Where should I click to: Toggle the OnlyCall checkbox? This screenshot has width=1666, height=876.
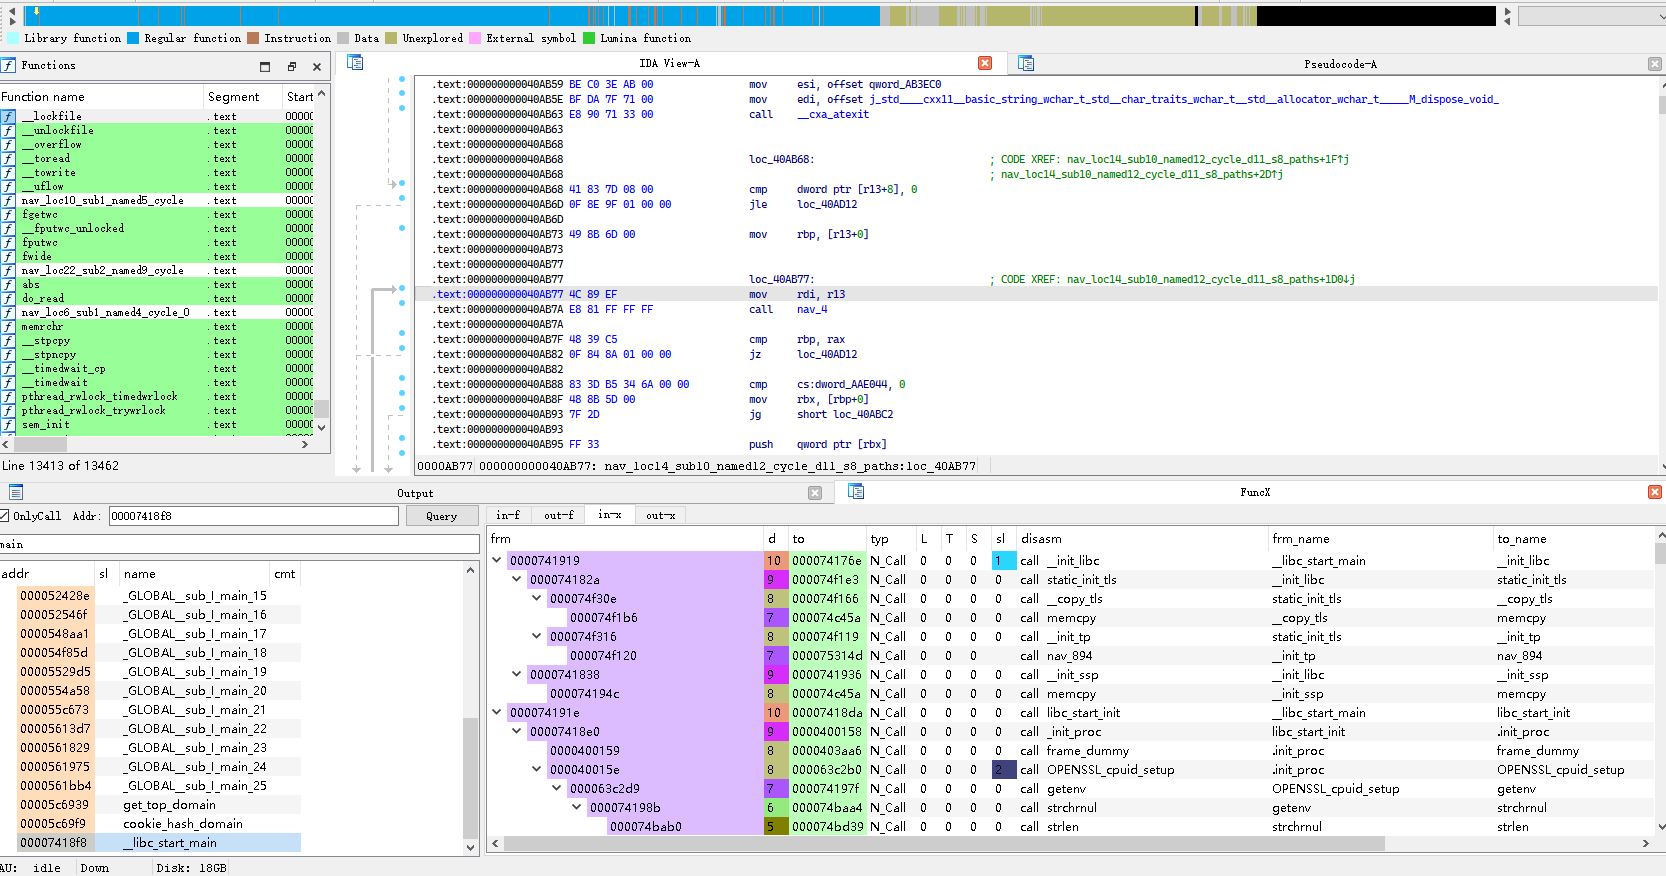point(5,516)
